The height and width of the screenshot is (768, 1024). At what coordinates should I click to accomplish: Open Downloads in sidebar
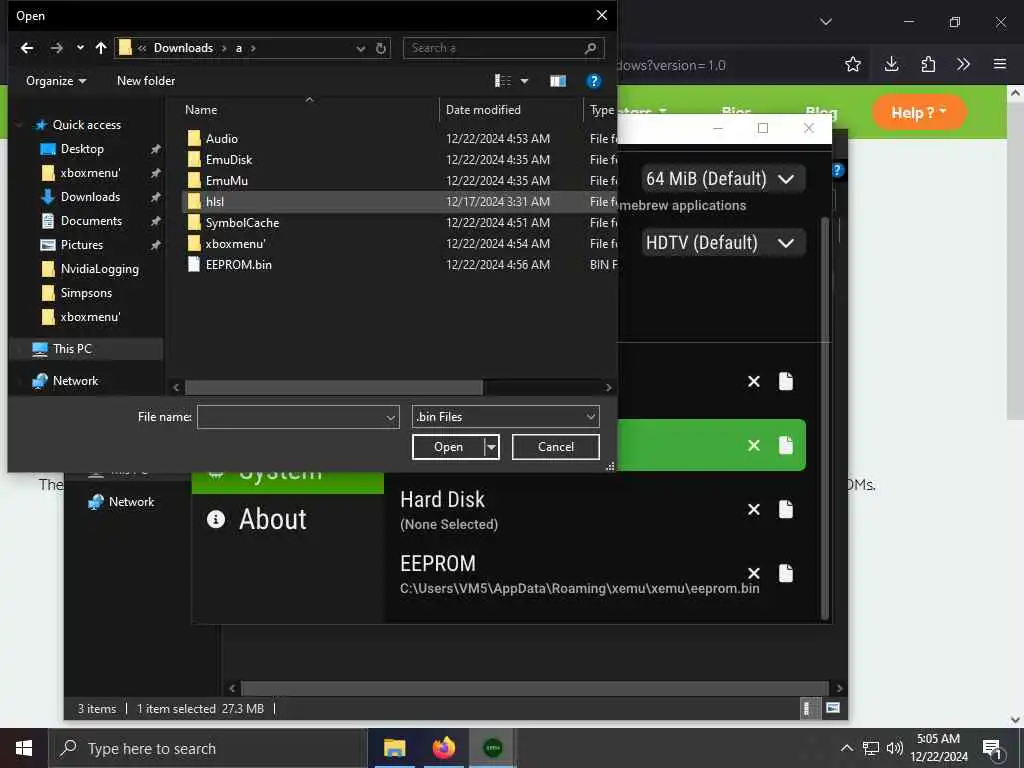[x=90, y=197]
